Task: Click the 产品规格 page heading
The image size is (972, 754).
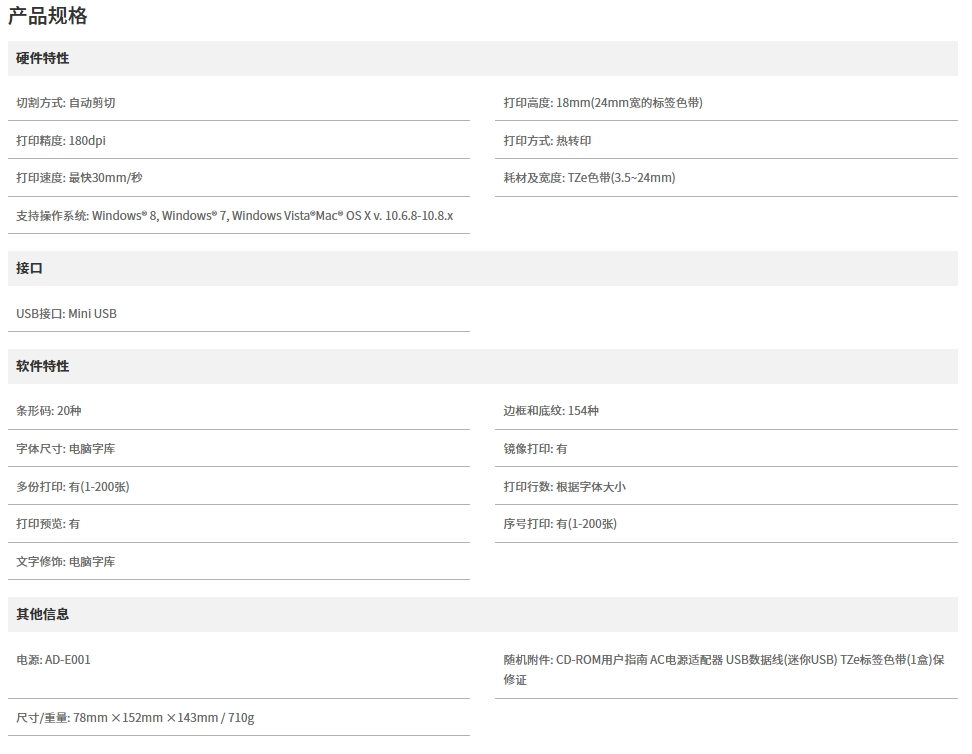Action: (x=48, y=16)
